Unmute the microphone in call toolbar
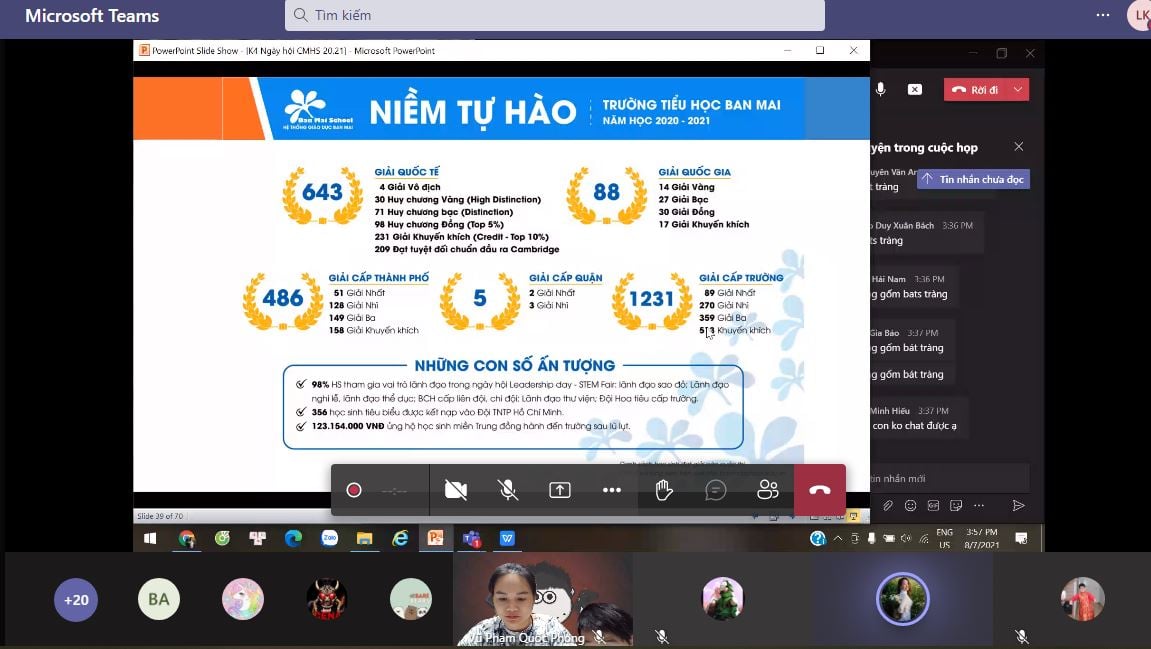 (508, 490)
